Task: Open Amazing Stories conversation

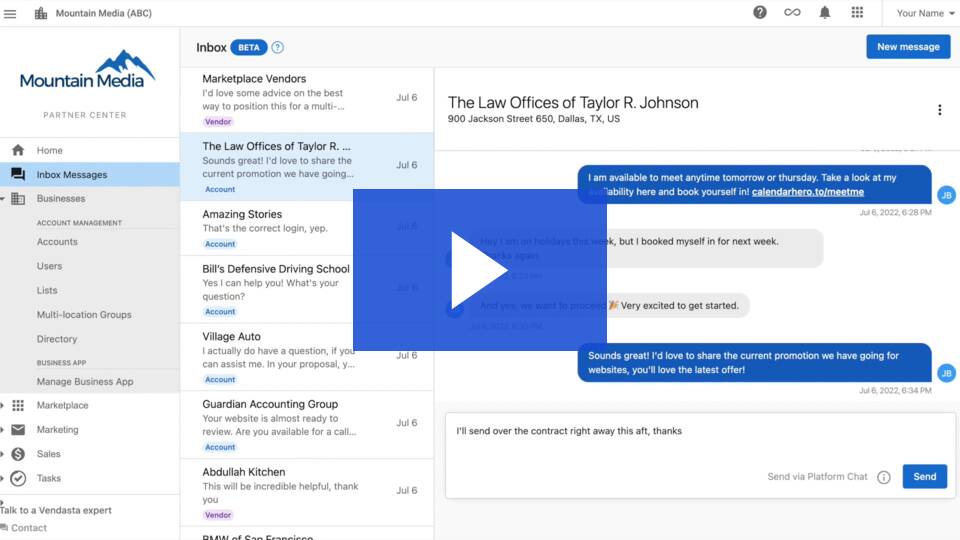Action: click(x=307, y=228)
